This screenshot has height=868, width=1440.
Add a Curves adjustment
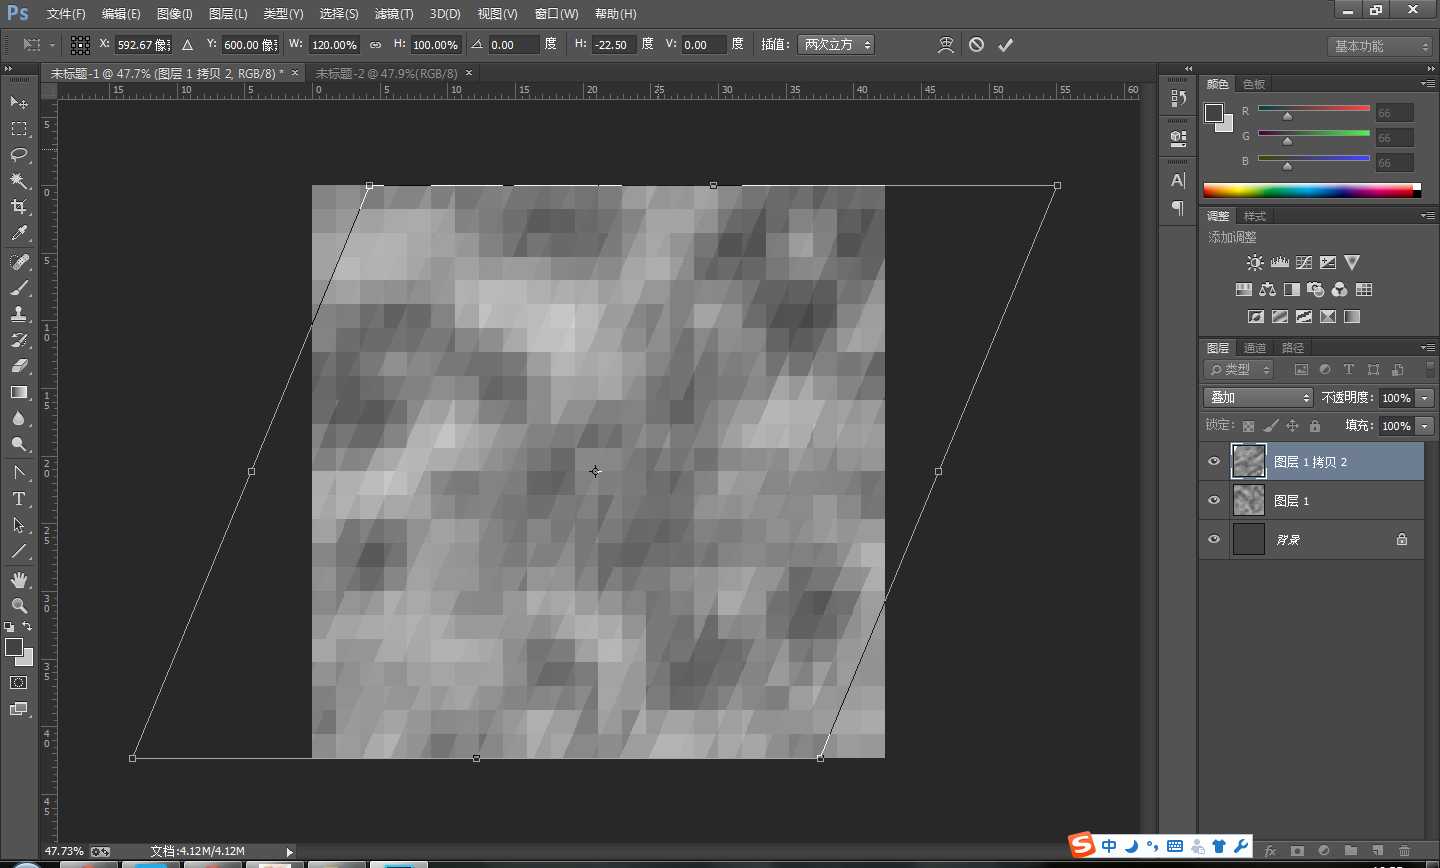coord(1304,263)
